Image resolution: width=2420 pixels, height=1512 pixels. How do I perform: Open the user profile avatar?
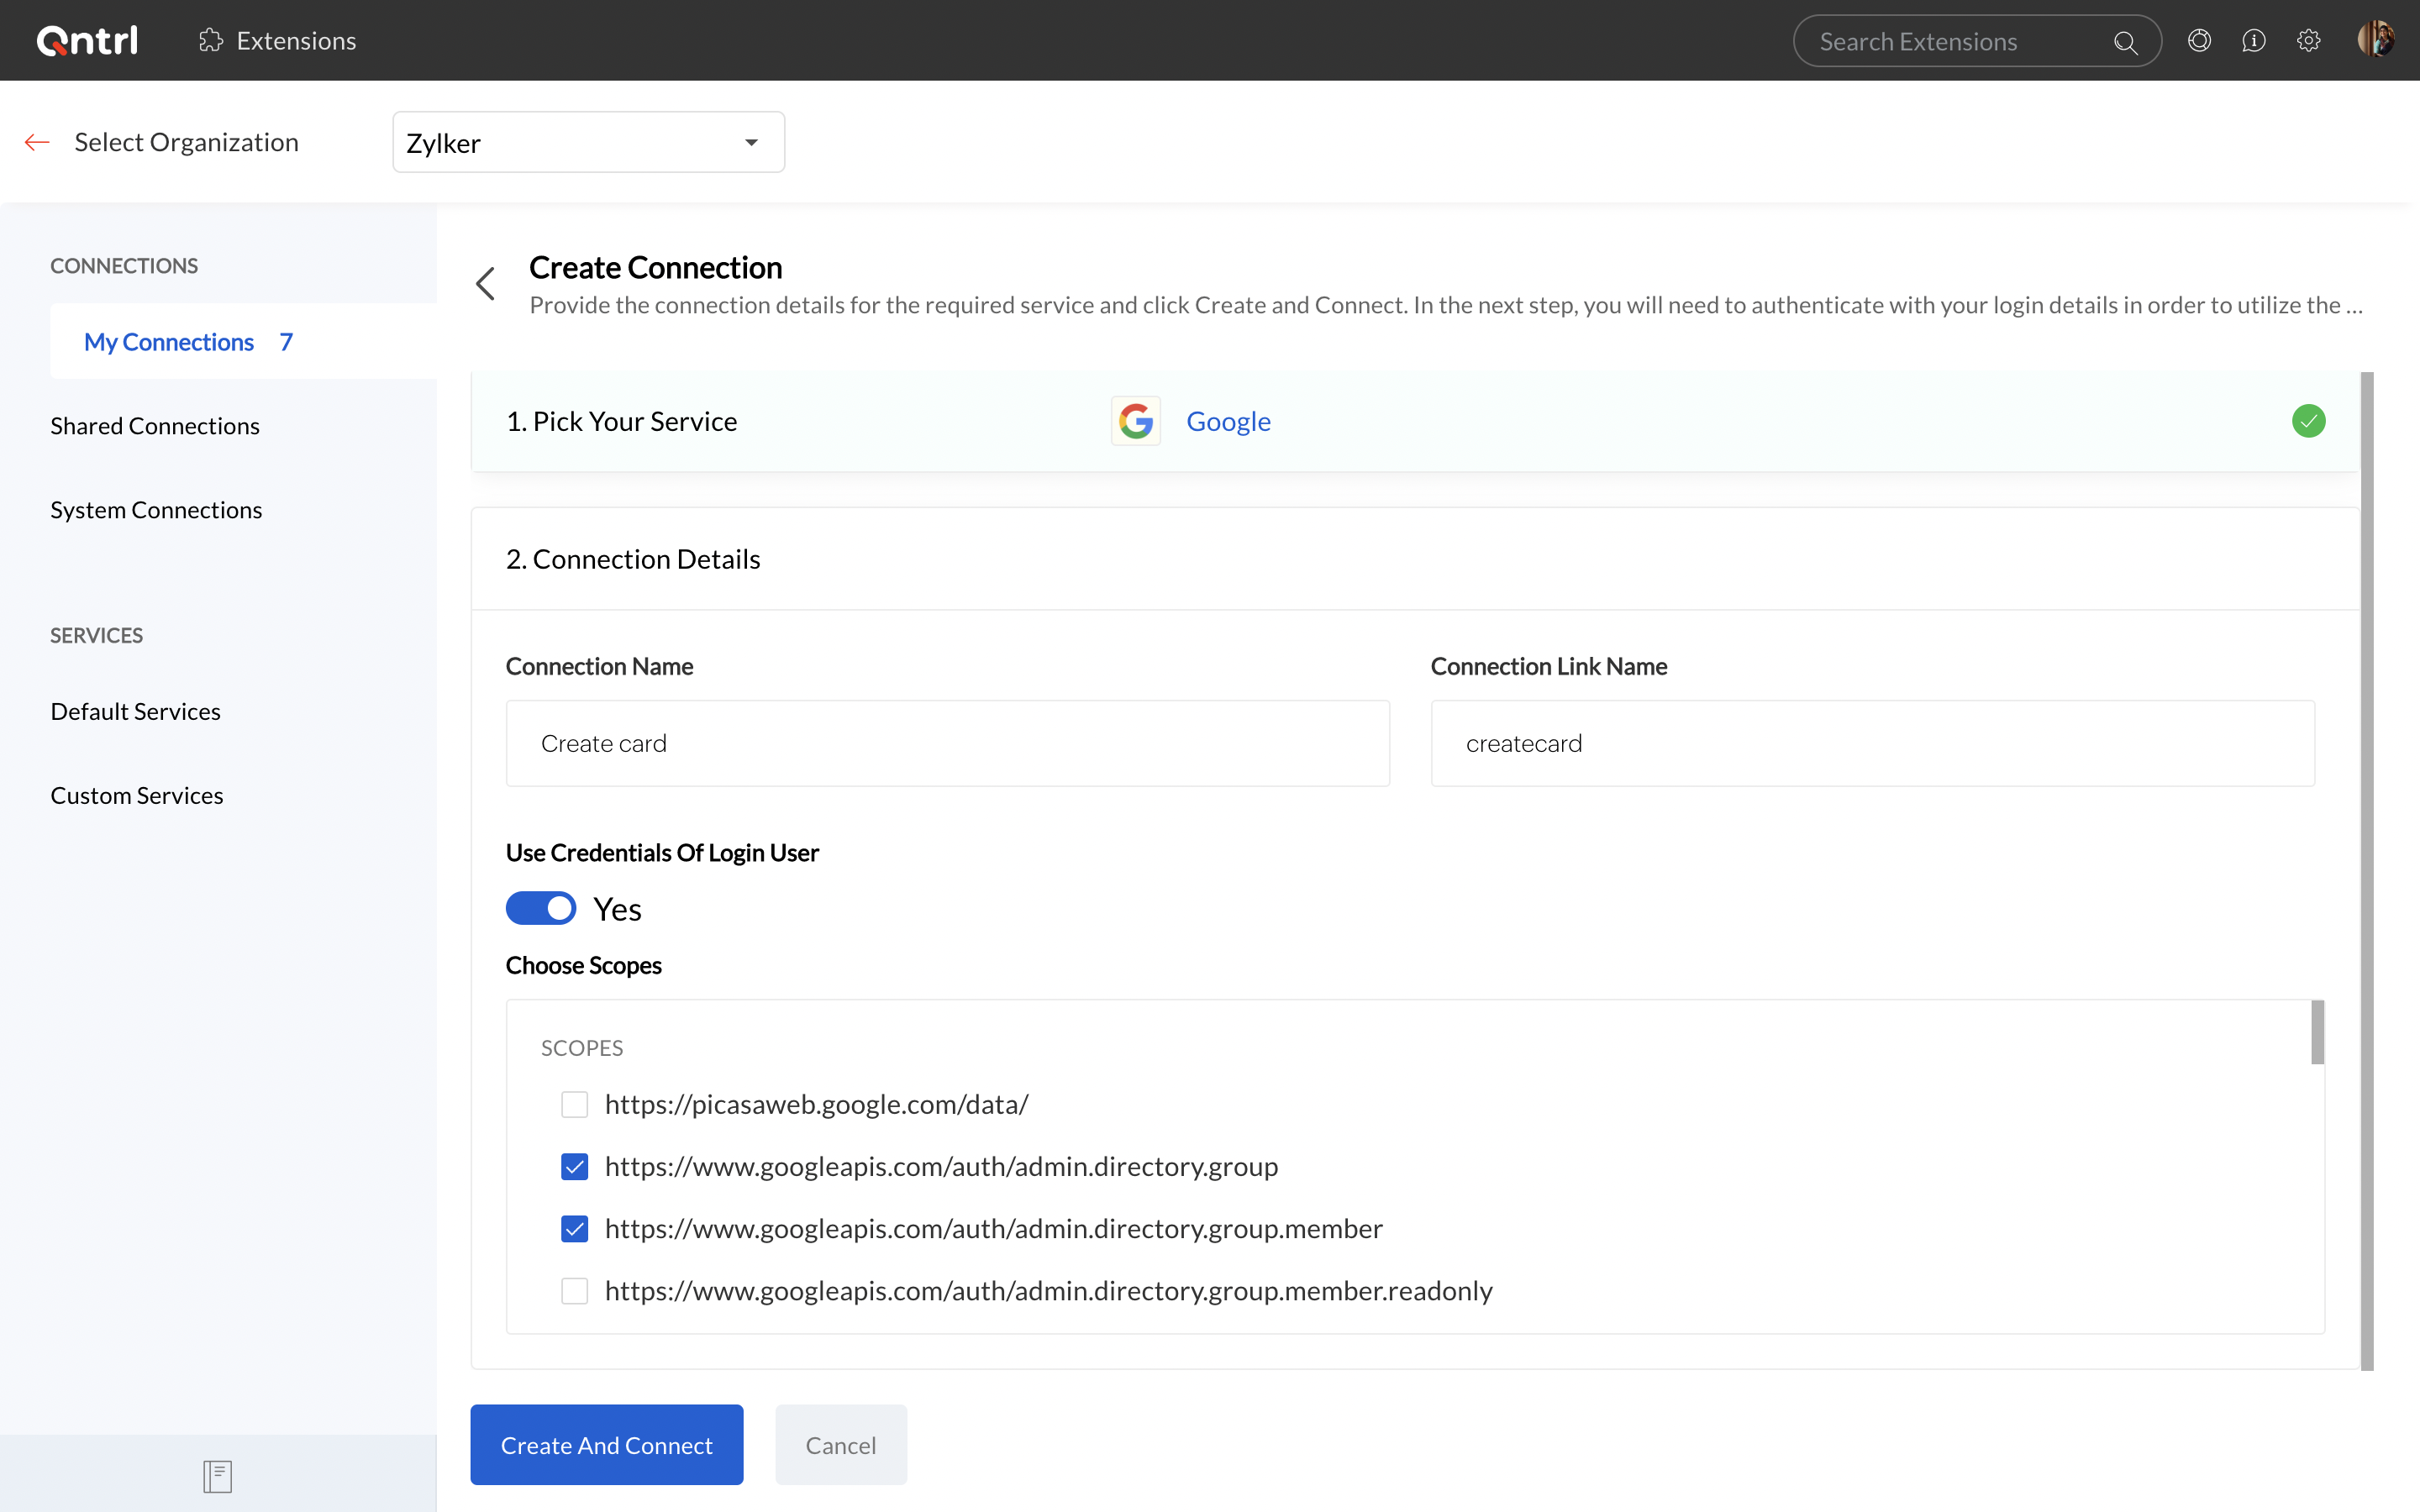pyautogui.click(x=2375, y=40)
